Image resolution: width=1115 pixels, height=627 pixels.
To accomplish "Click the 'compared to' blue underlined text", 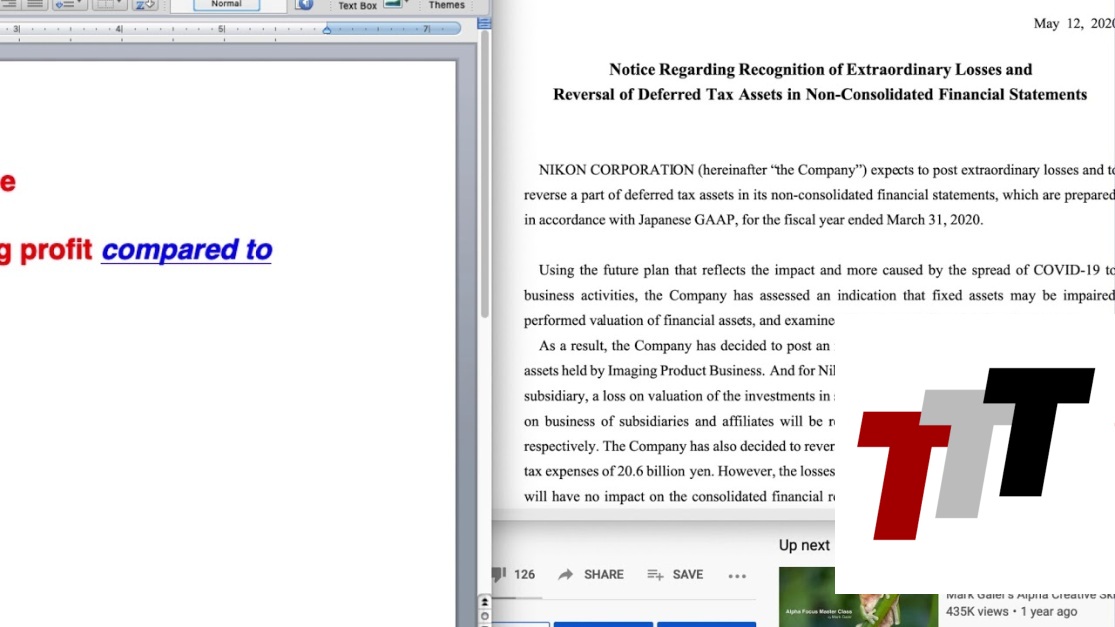I will tap(187, 250).
